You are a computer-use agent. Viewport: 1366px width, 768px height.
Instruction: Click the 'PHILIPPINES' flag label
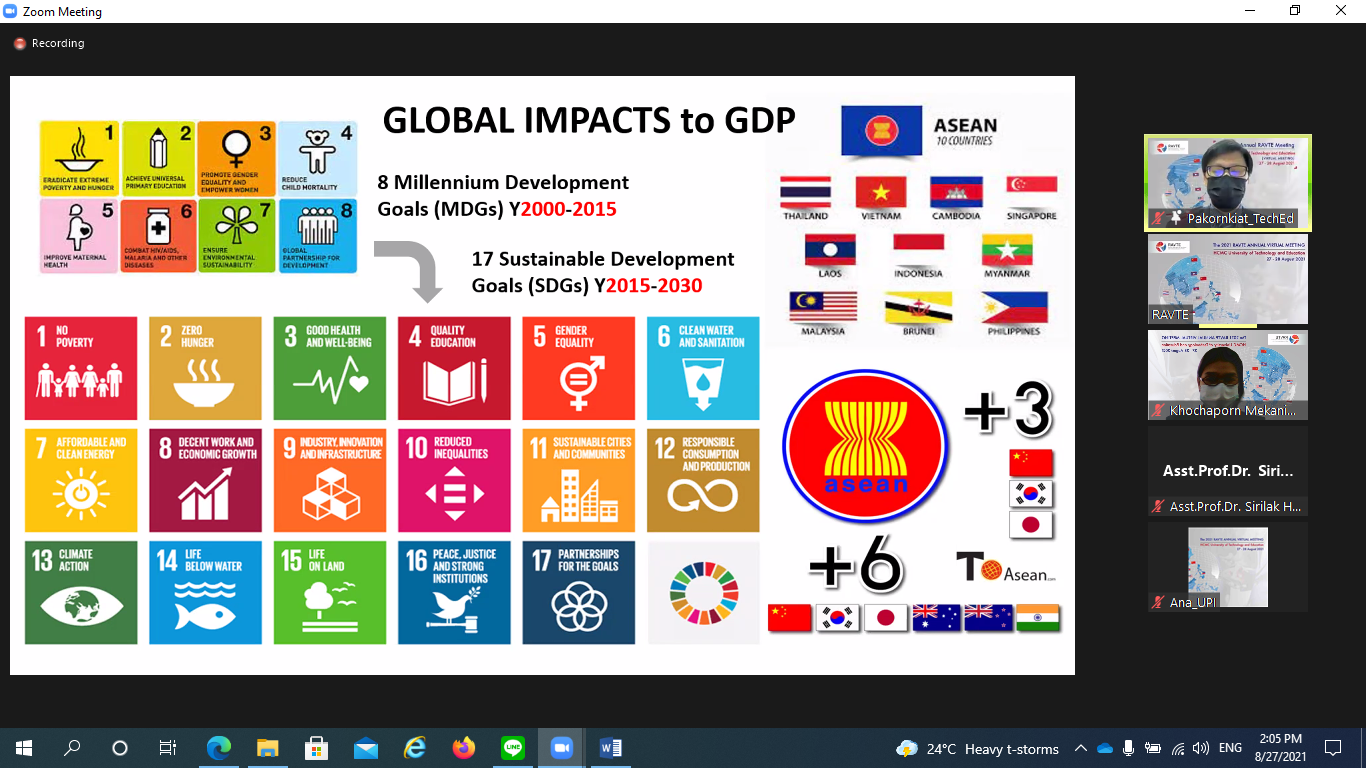point(1014,331)
